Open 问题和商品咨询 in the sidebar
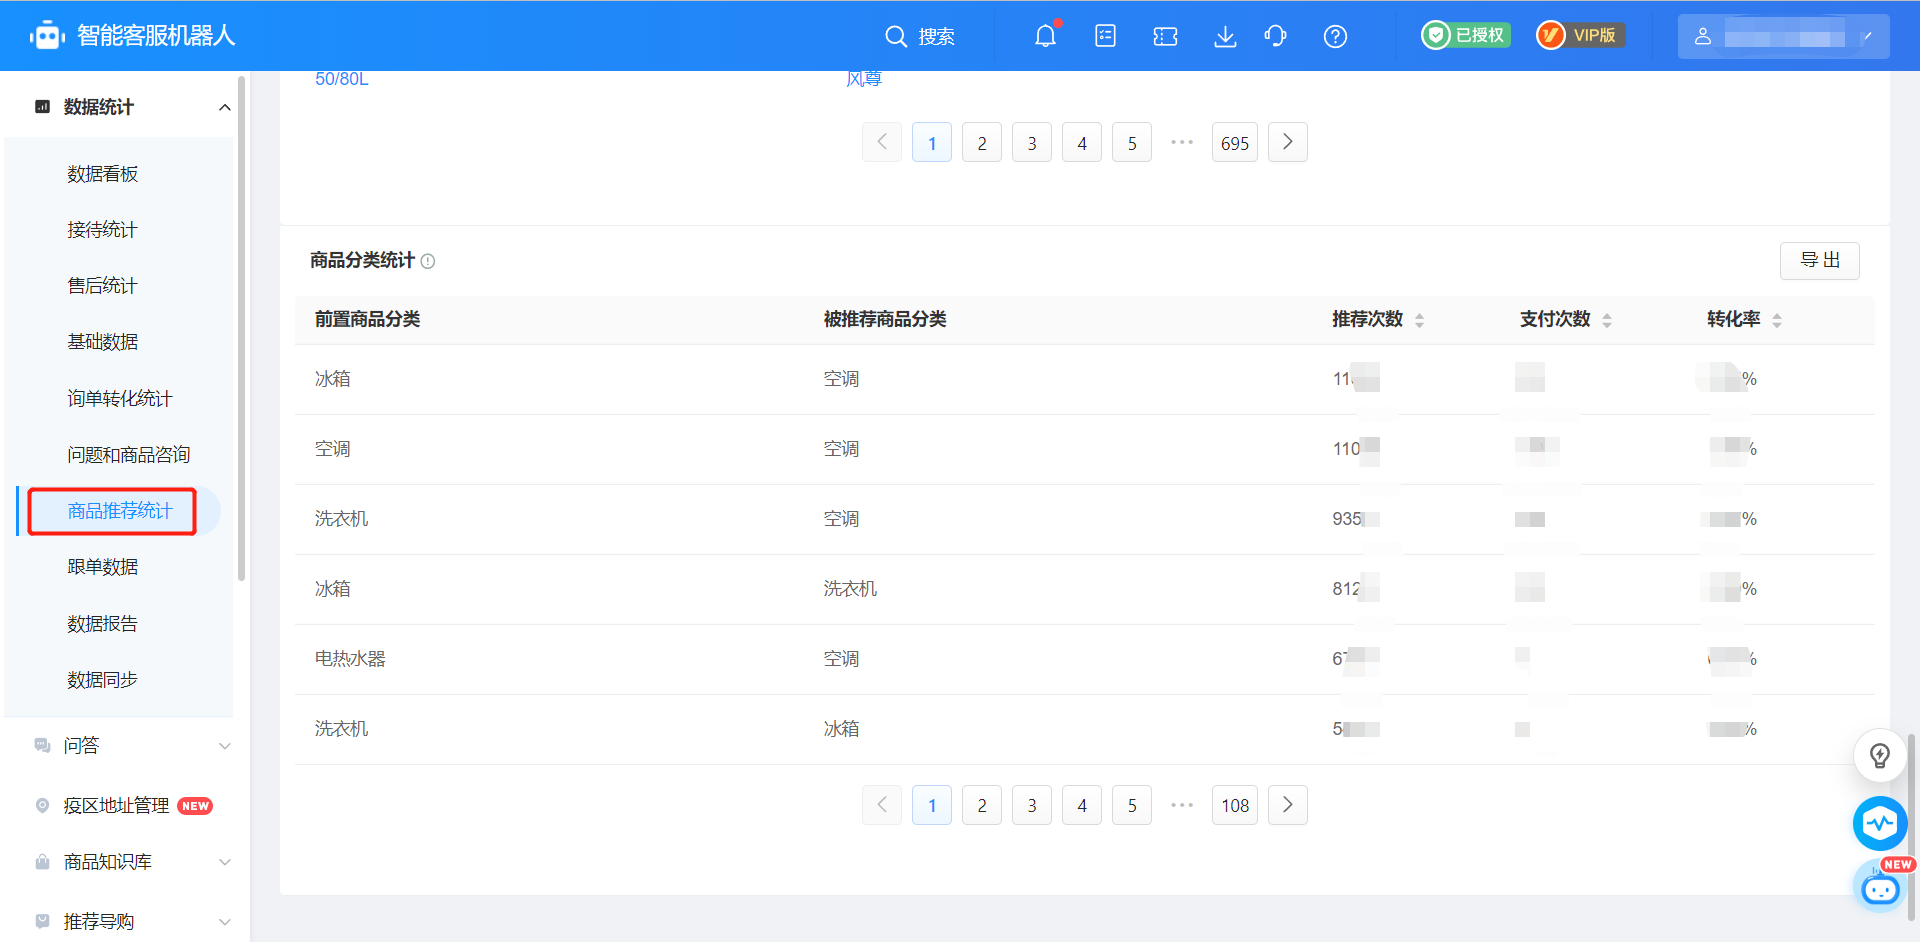Screen dimensions: 1920x942 (129, 455)
